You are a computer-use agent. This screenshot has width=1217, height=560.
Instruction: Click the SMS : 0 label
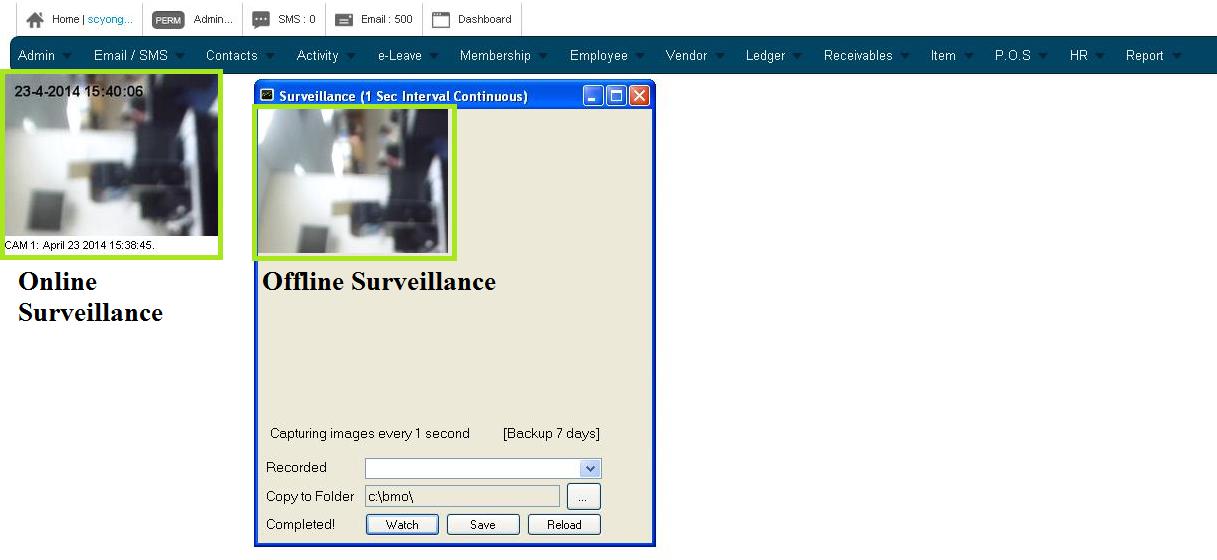[x=297, y=20]
